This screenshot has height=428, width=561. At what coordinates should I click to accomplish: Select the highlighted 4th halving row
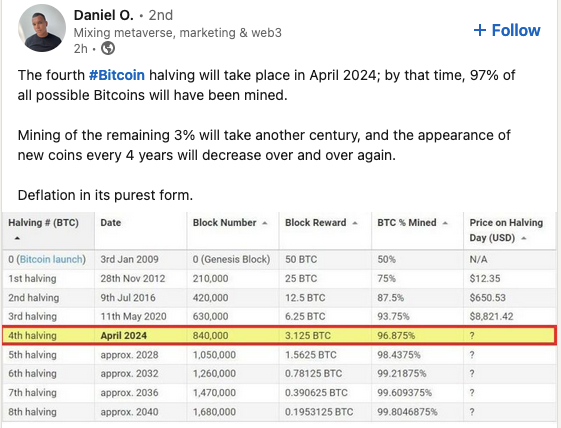[x=279, y=335]
